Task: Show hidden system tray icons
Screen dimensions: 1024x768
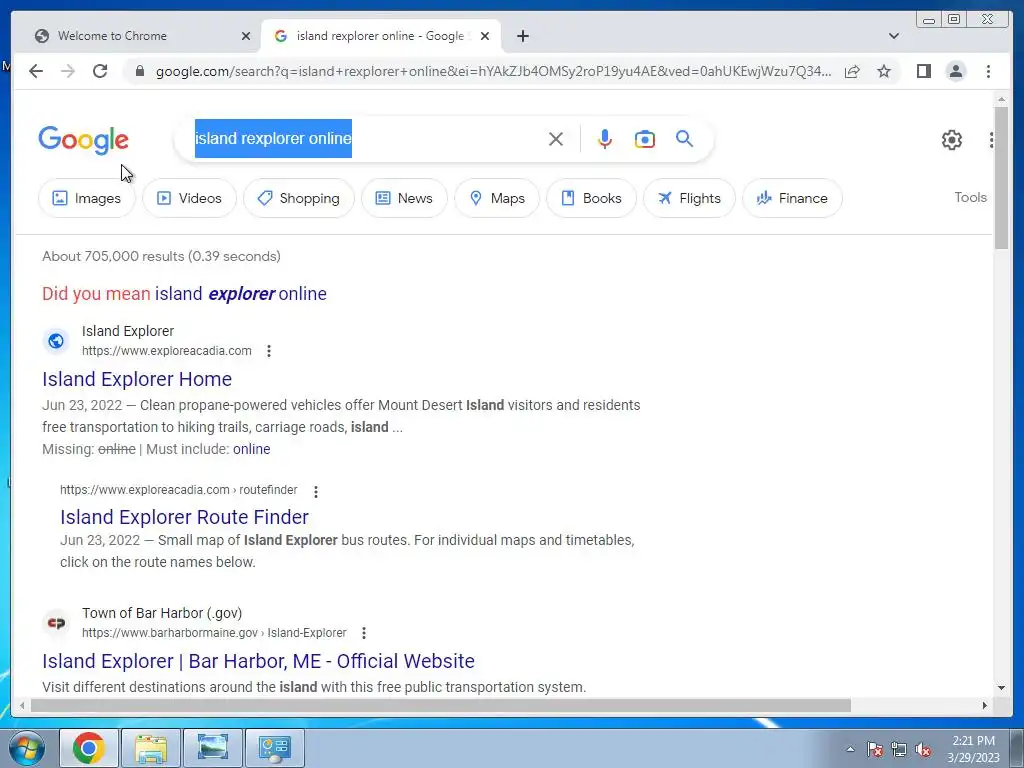Action: [x=850, y=749]
